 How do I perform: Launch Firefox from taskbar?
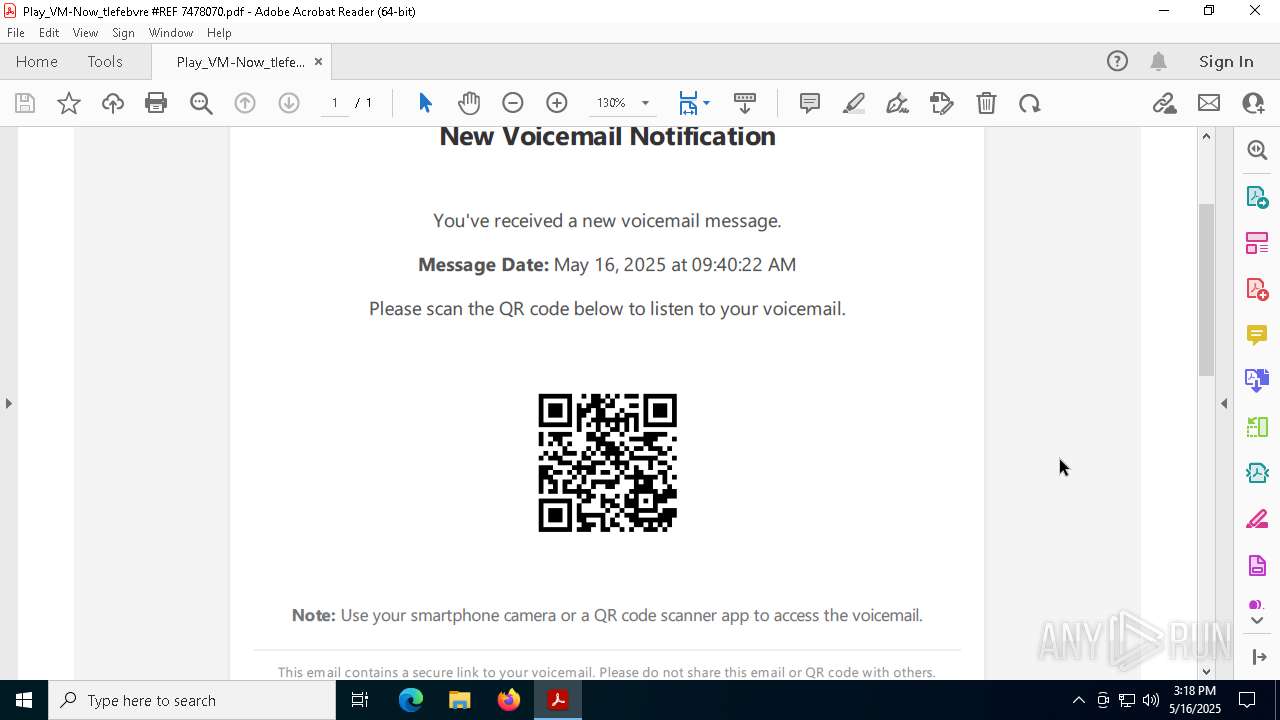[x=509, y=700]
